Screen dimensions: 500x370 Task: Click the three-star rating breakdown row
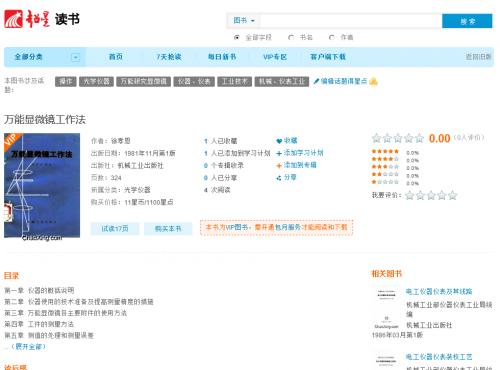(x=395, y=168)
